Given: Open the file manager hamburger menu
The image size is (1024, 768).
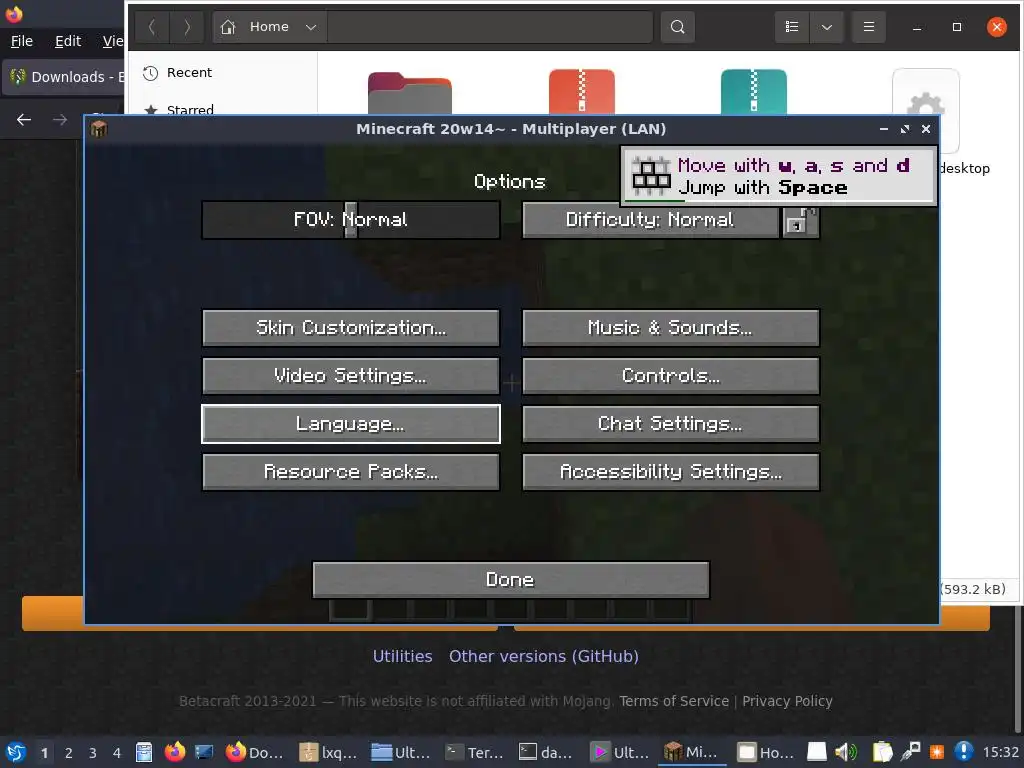Looking at the screenshot, I should tap(869, 27).
